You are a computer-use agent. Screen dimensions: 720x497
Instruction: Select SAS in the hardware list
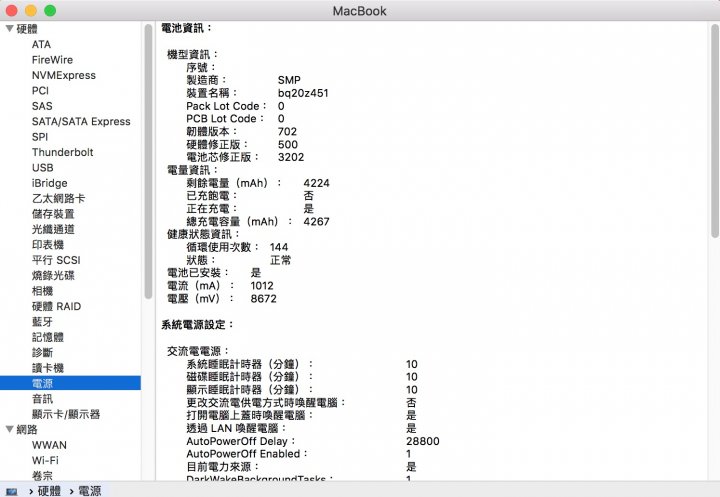[42, 106]
